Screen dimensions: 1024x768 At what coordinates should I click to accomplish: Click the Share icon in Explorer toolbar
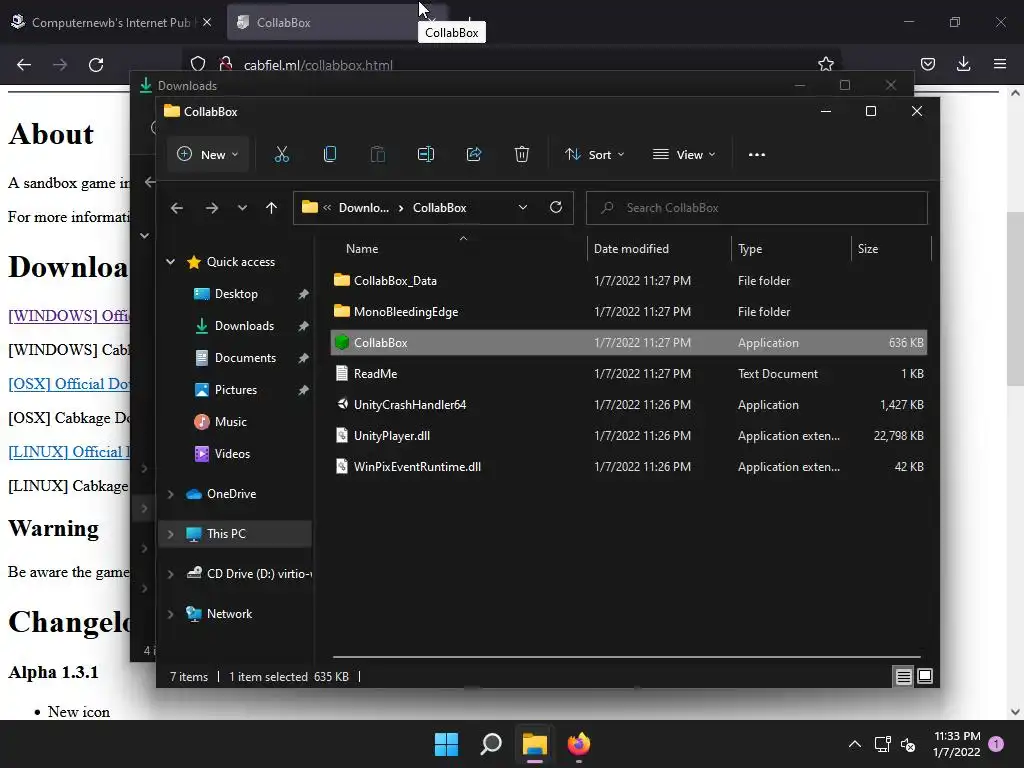tap(473, 155)
